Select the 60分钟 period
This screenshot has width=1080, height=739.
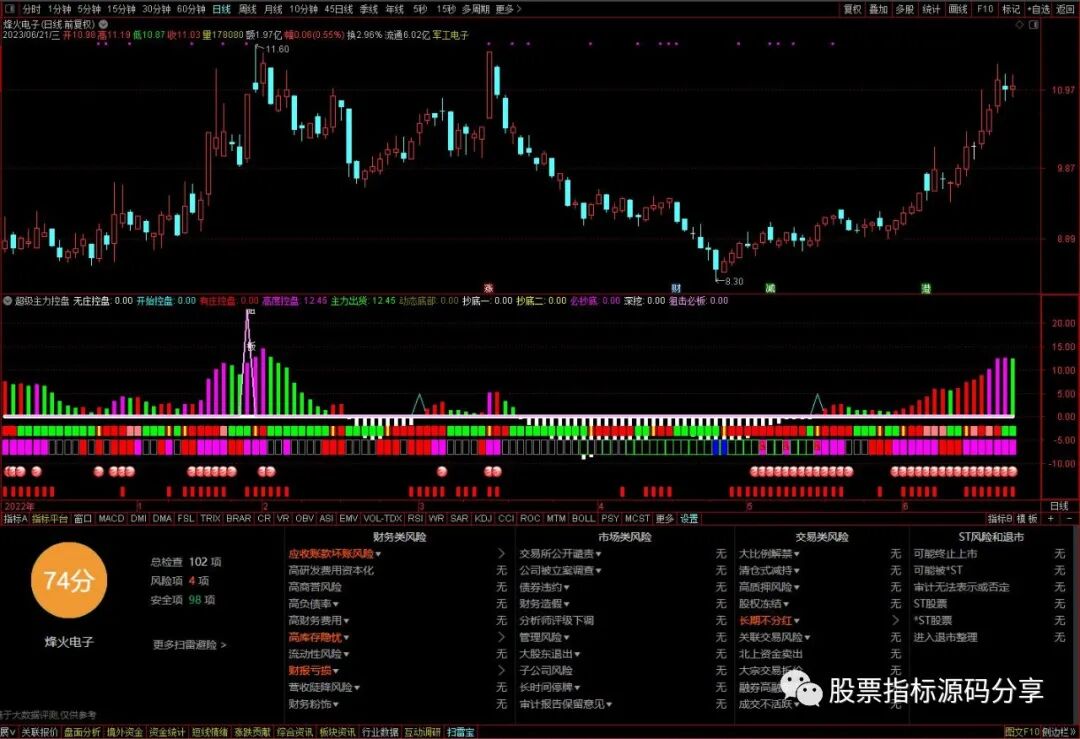[191, 9]
